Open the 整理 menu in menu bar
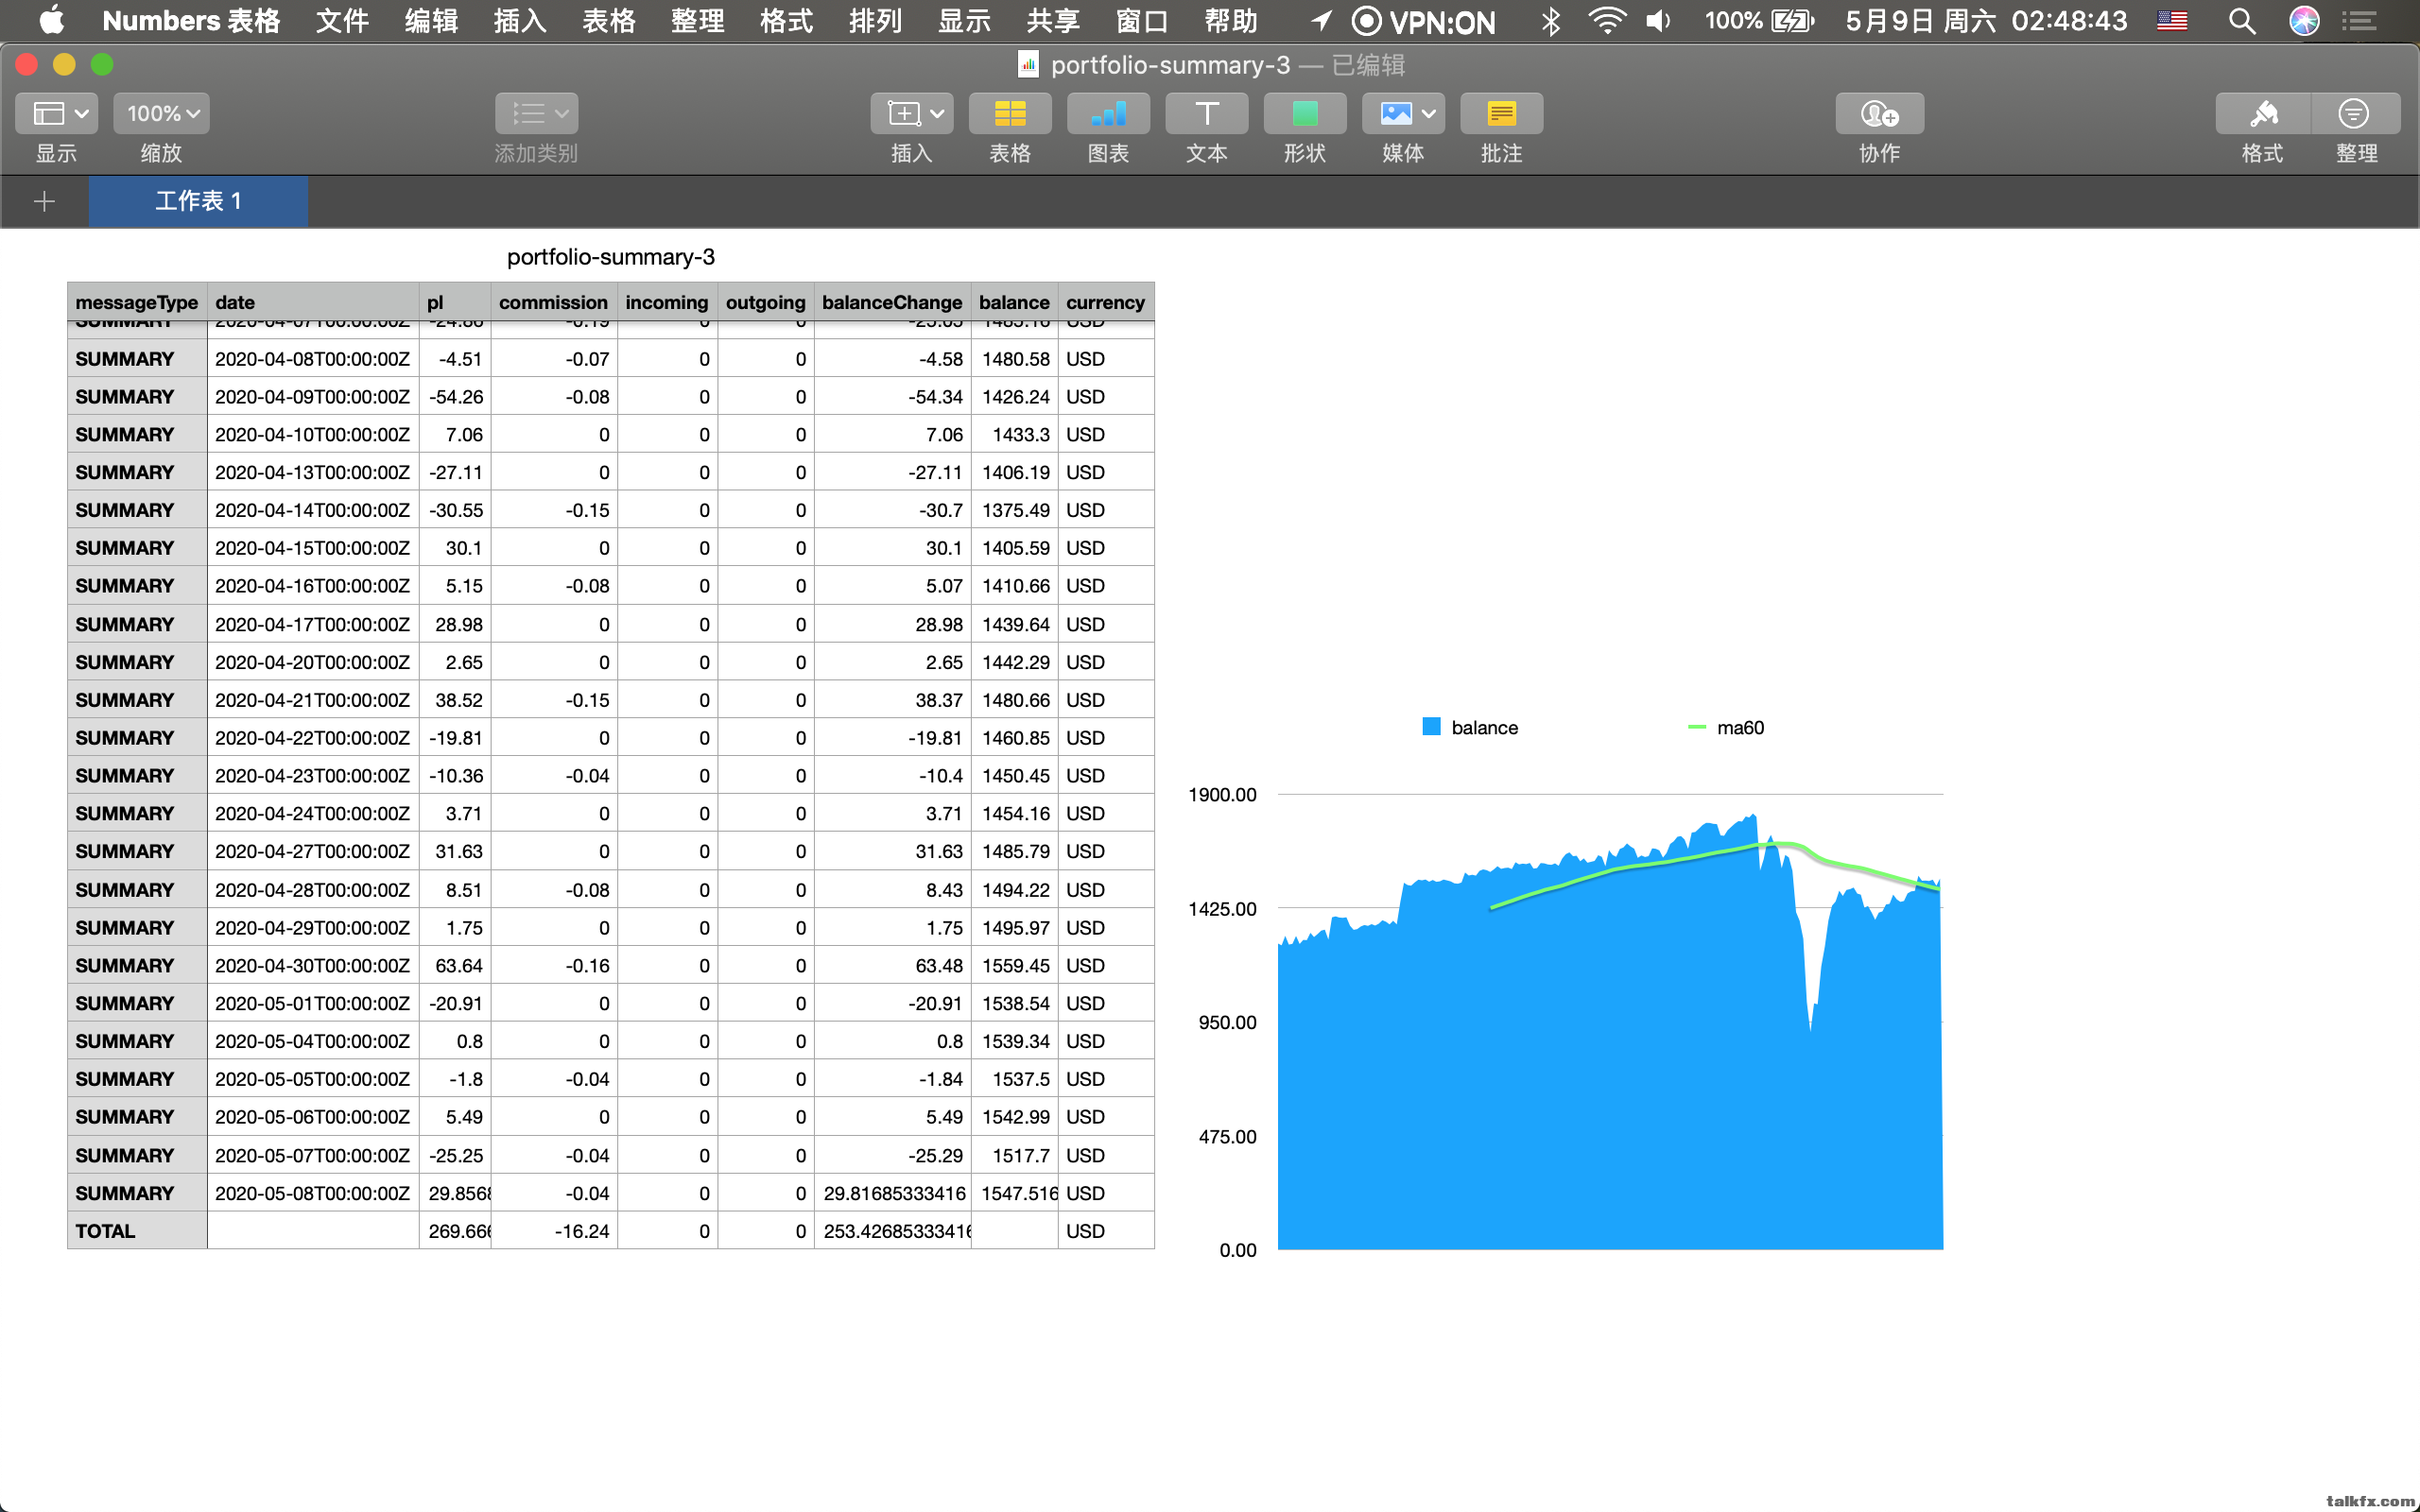The width and height of the screenshot is (2420, 1512). pyautogui.click(x=698, y=21)
